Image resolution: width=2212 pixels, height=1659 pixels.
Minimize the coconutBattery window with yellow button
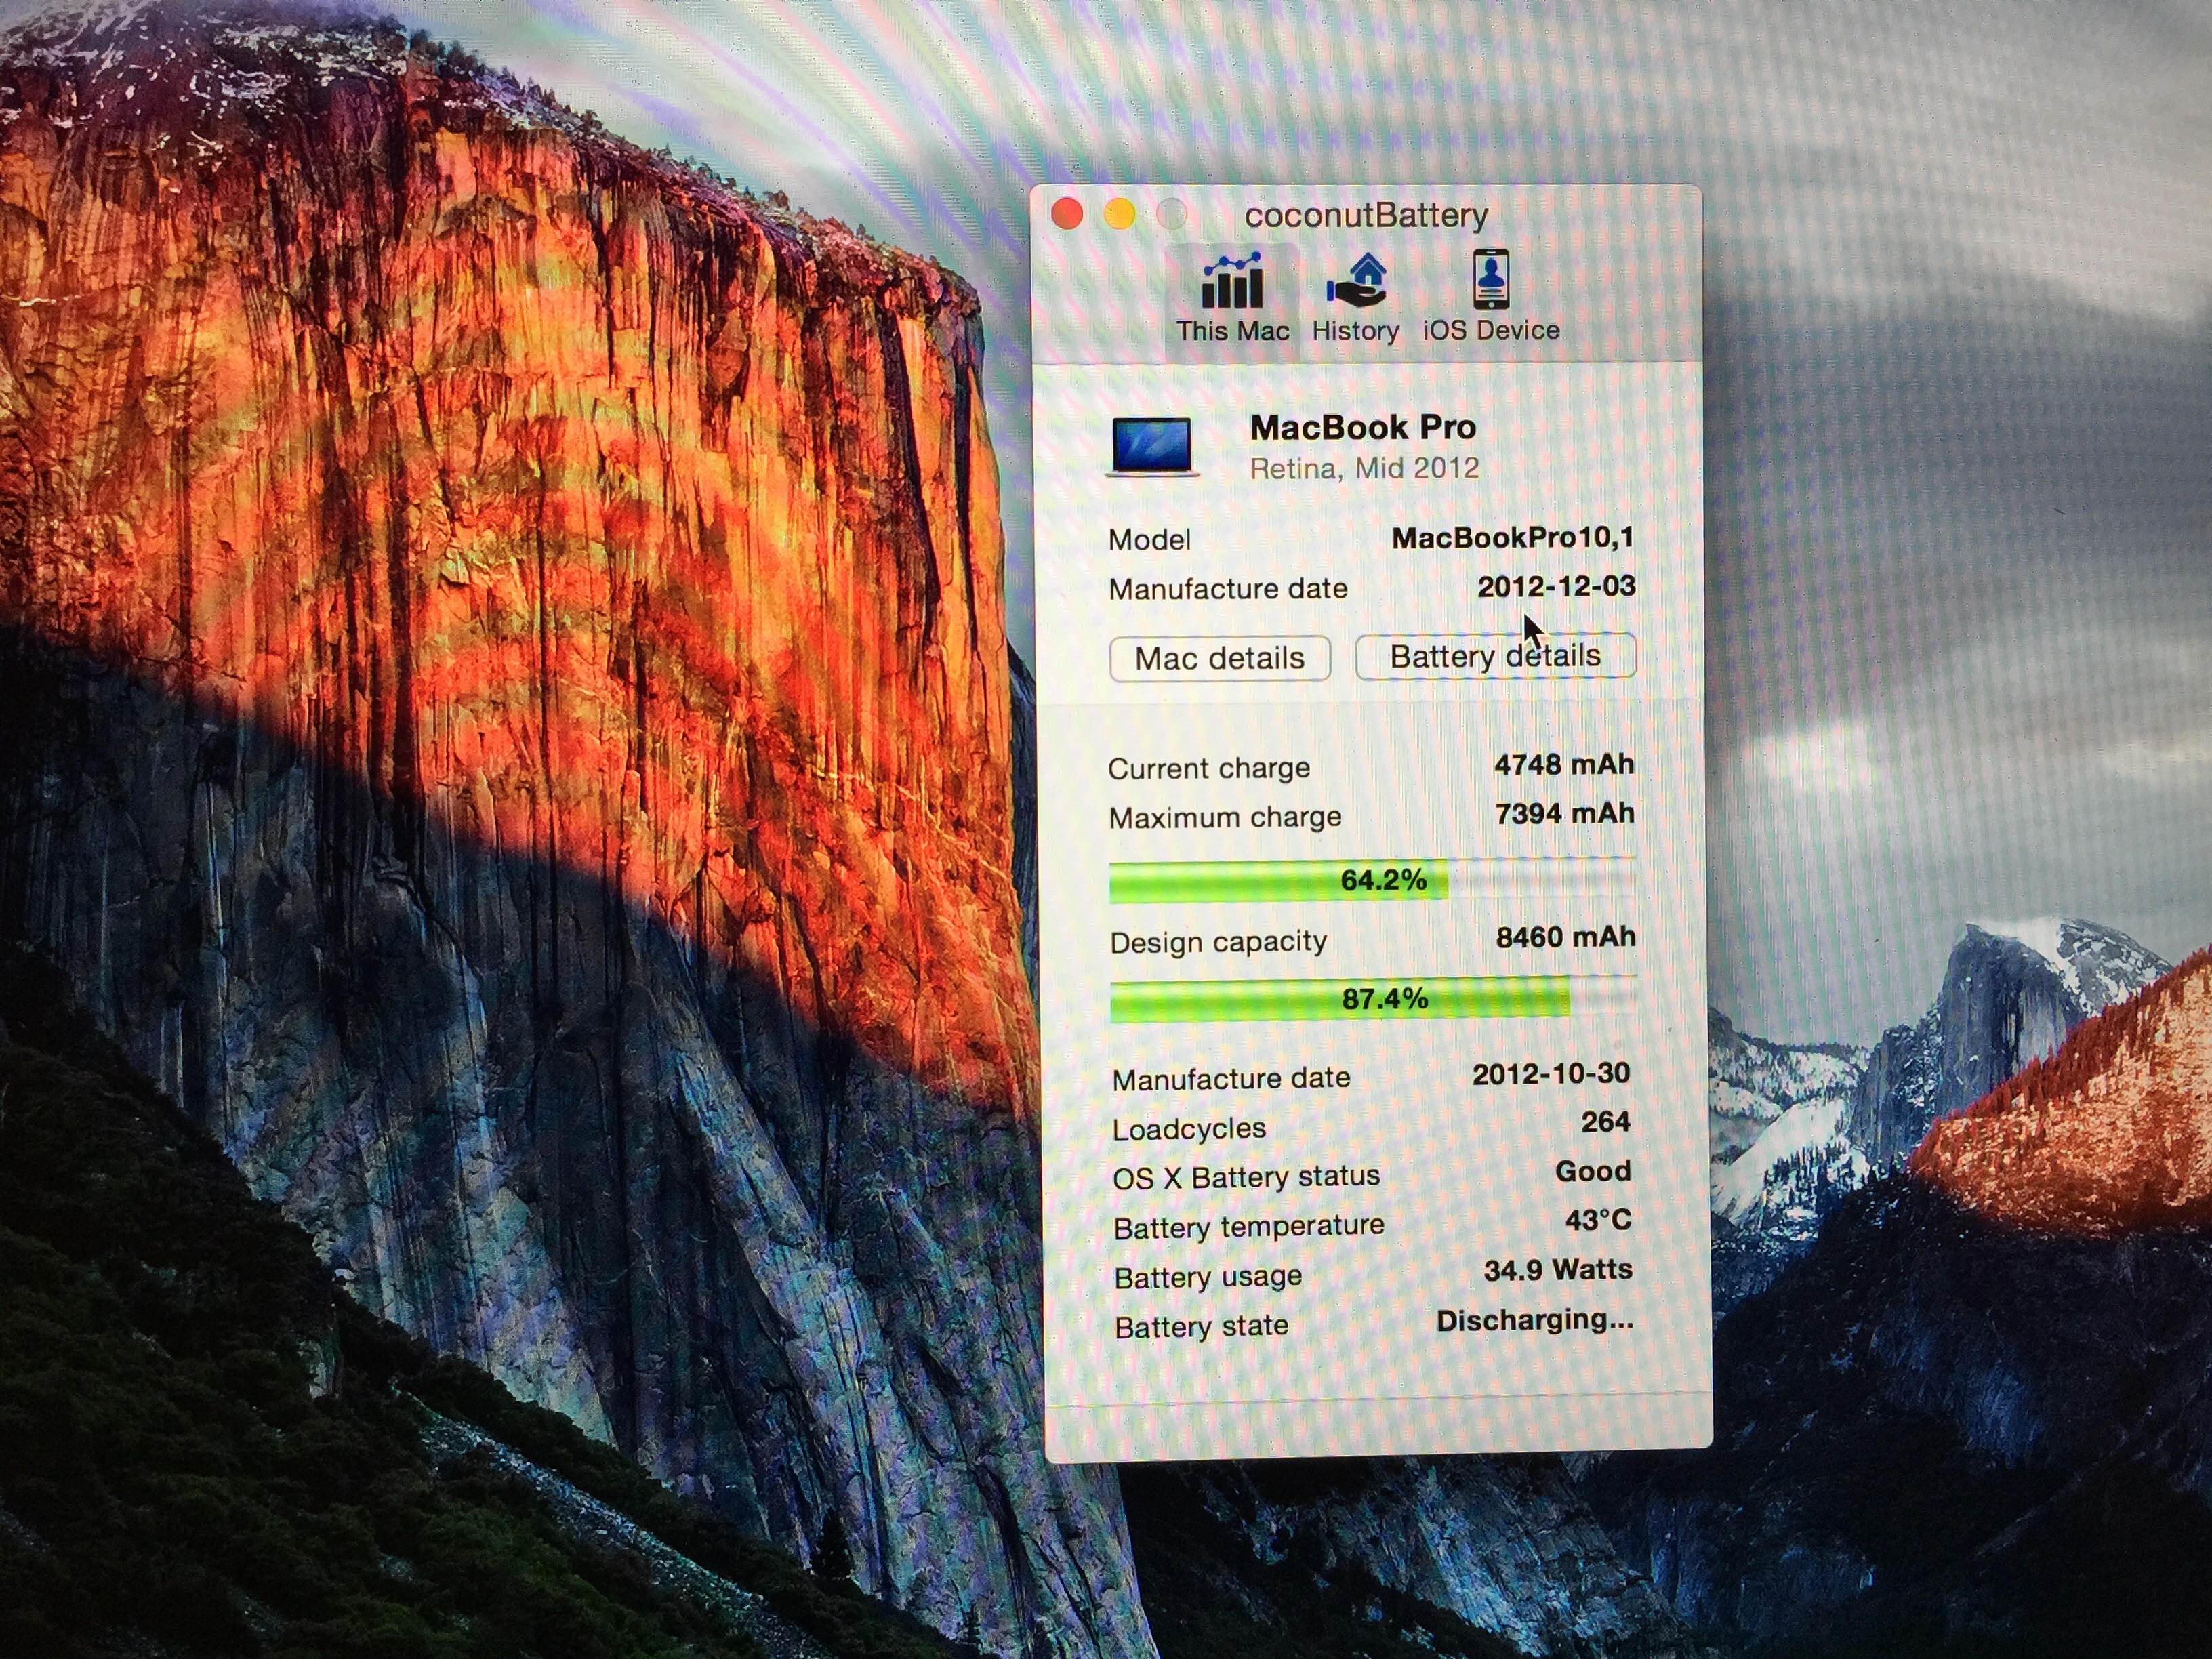pyautogui.click(x=1119, y=214)
